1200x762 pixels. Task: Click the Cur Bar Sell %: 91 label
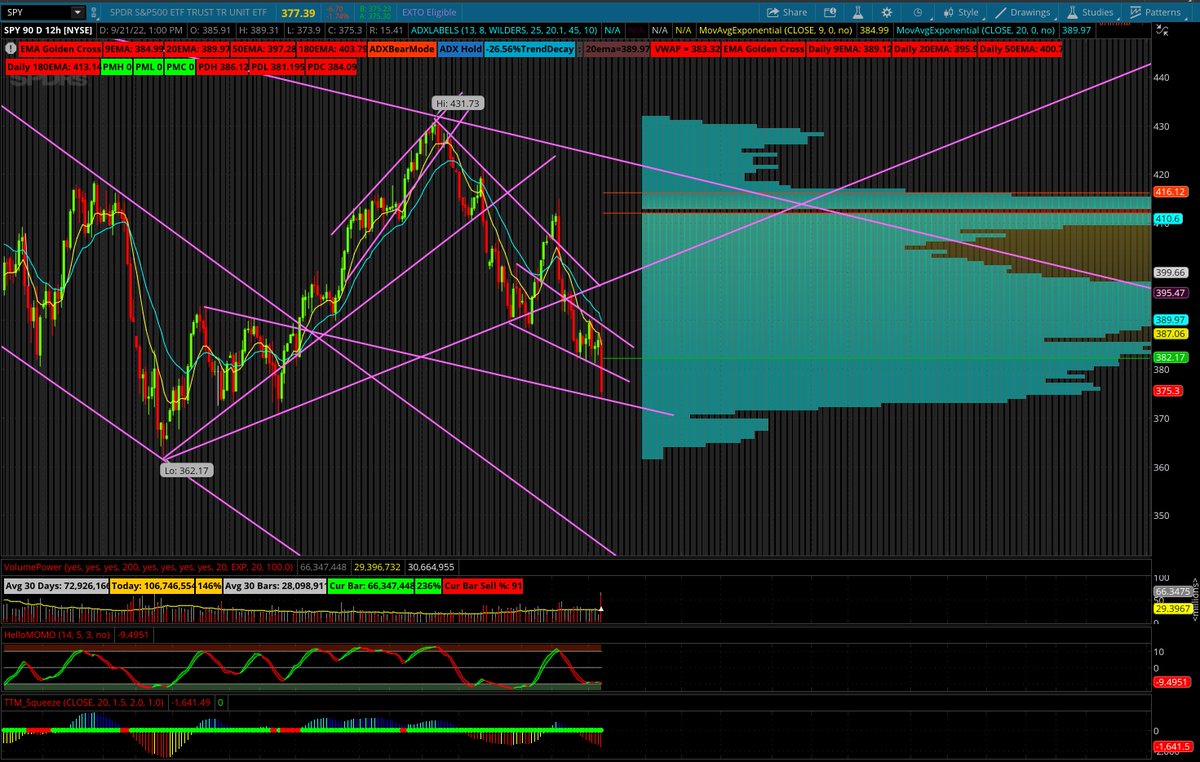tap(483, 585)
